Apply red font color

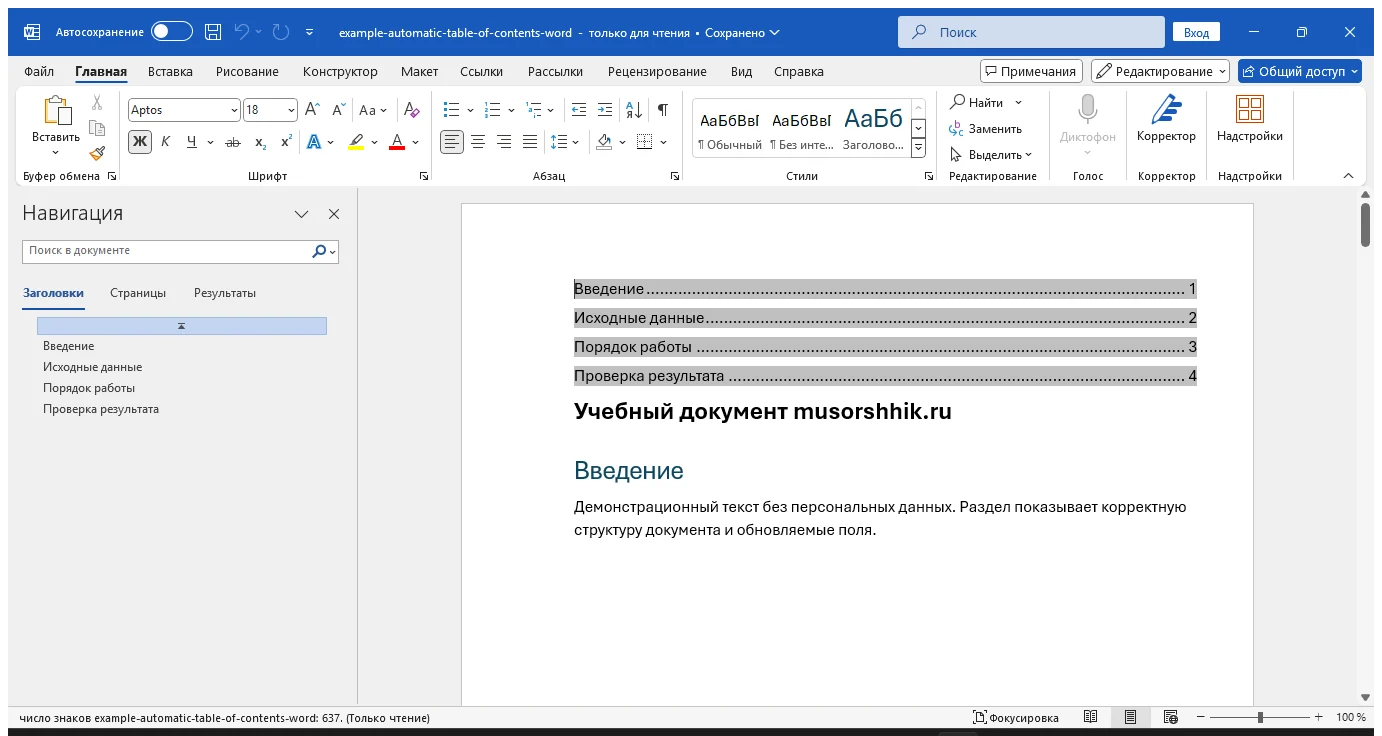click(397, 142)
